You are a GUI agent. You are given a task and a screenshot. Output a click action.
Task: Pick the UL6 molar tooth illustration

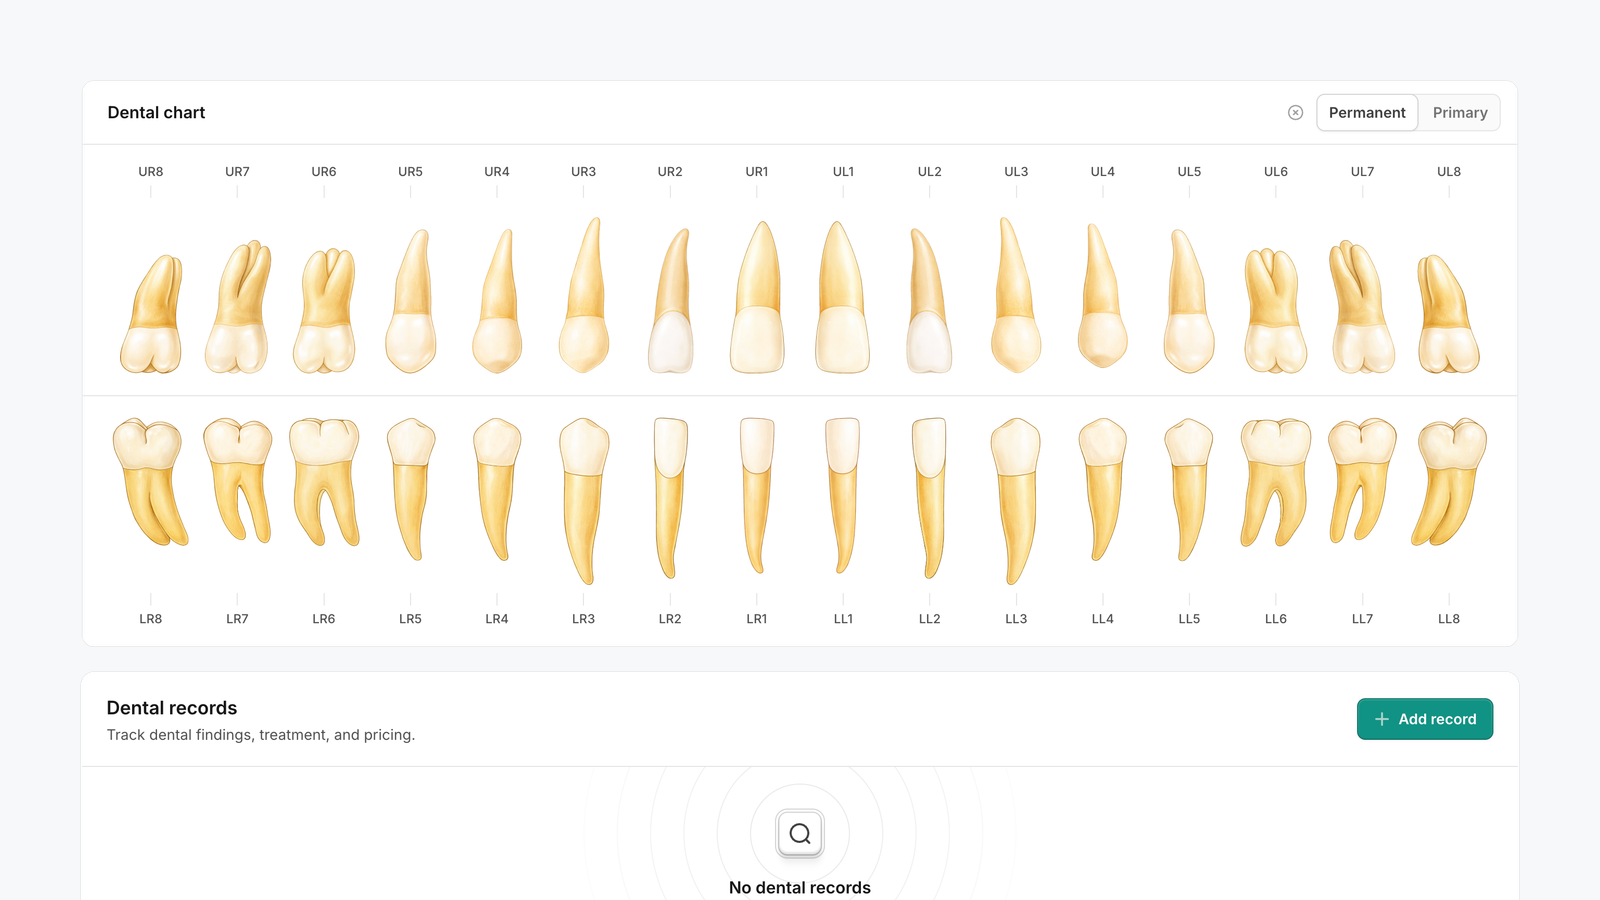click(1276, 311)
